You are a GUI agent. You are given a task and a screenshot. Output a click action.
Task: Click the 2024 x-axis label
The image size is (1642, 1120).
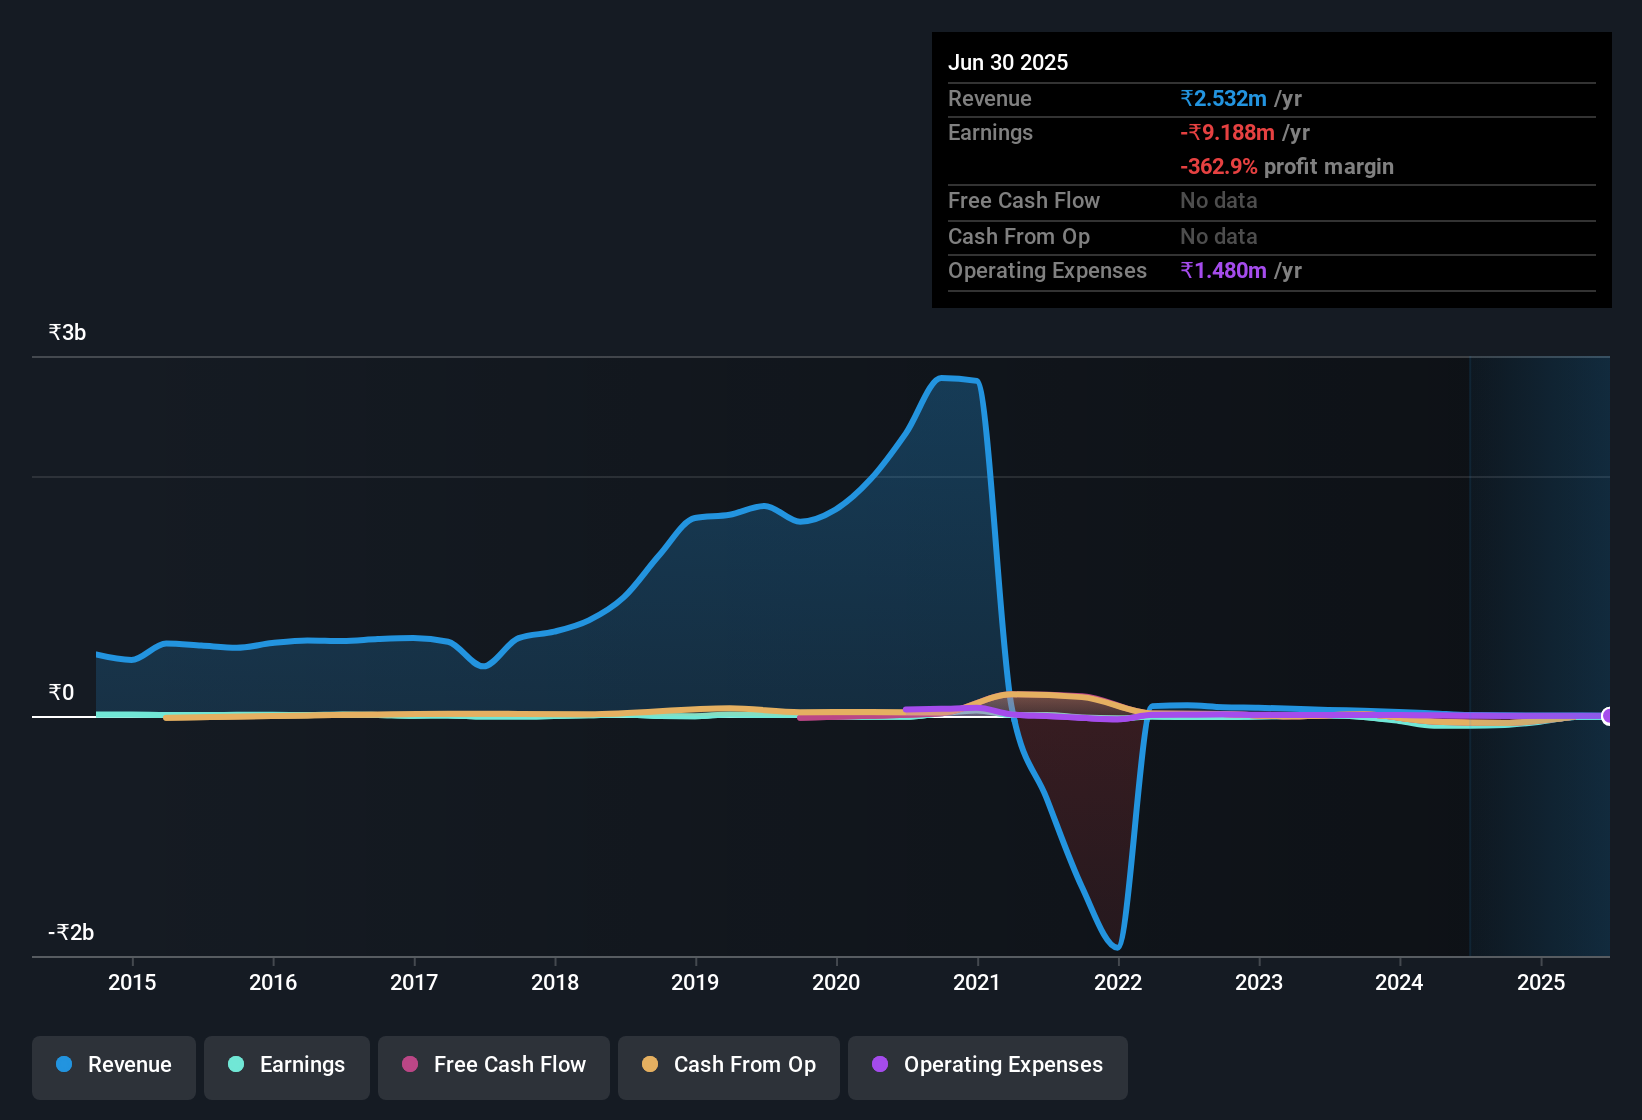[x=1399, y=982]
